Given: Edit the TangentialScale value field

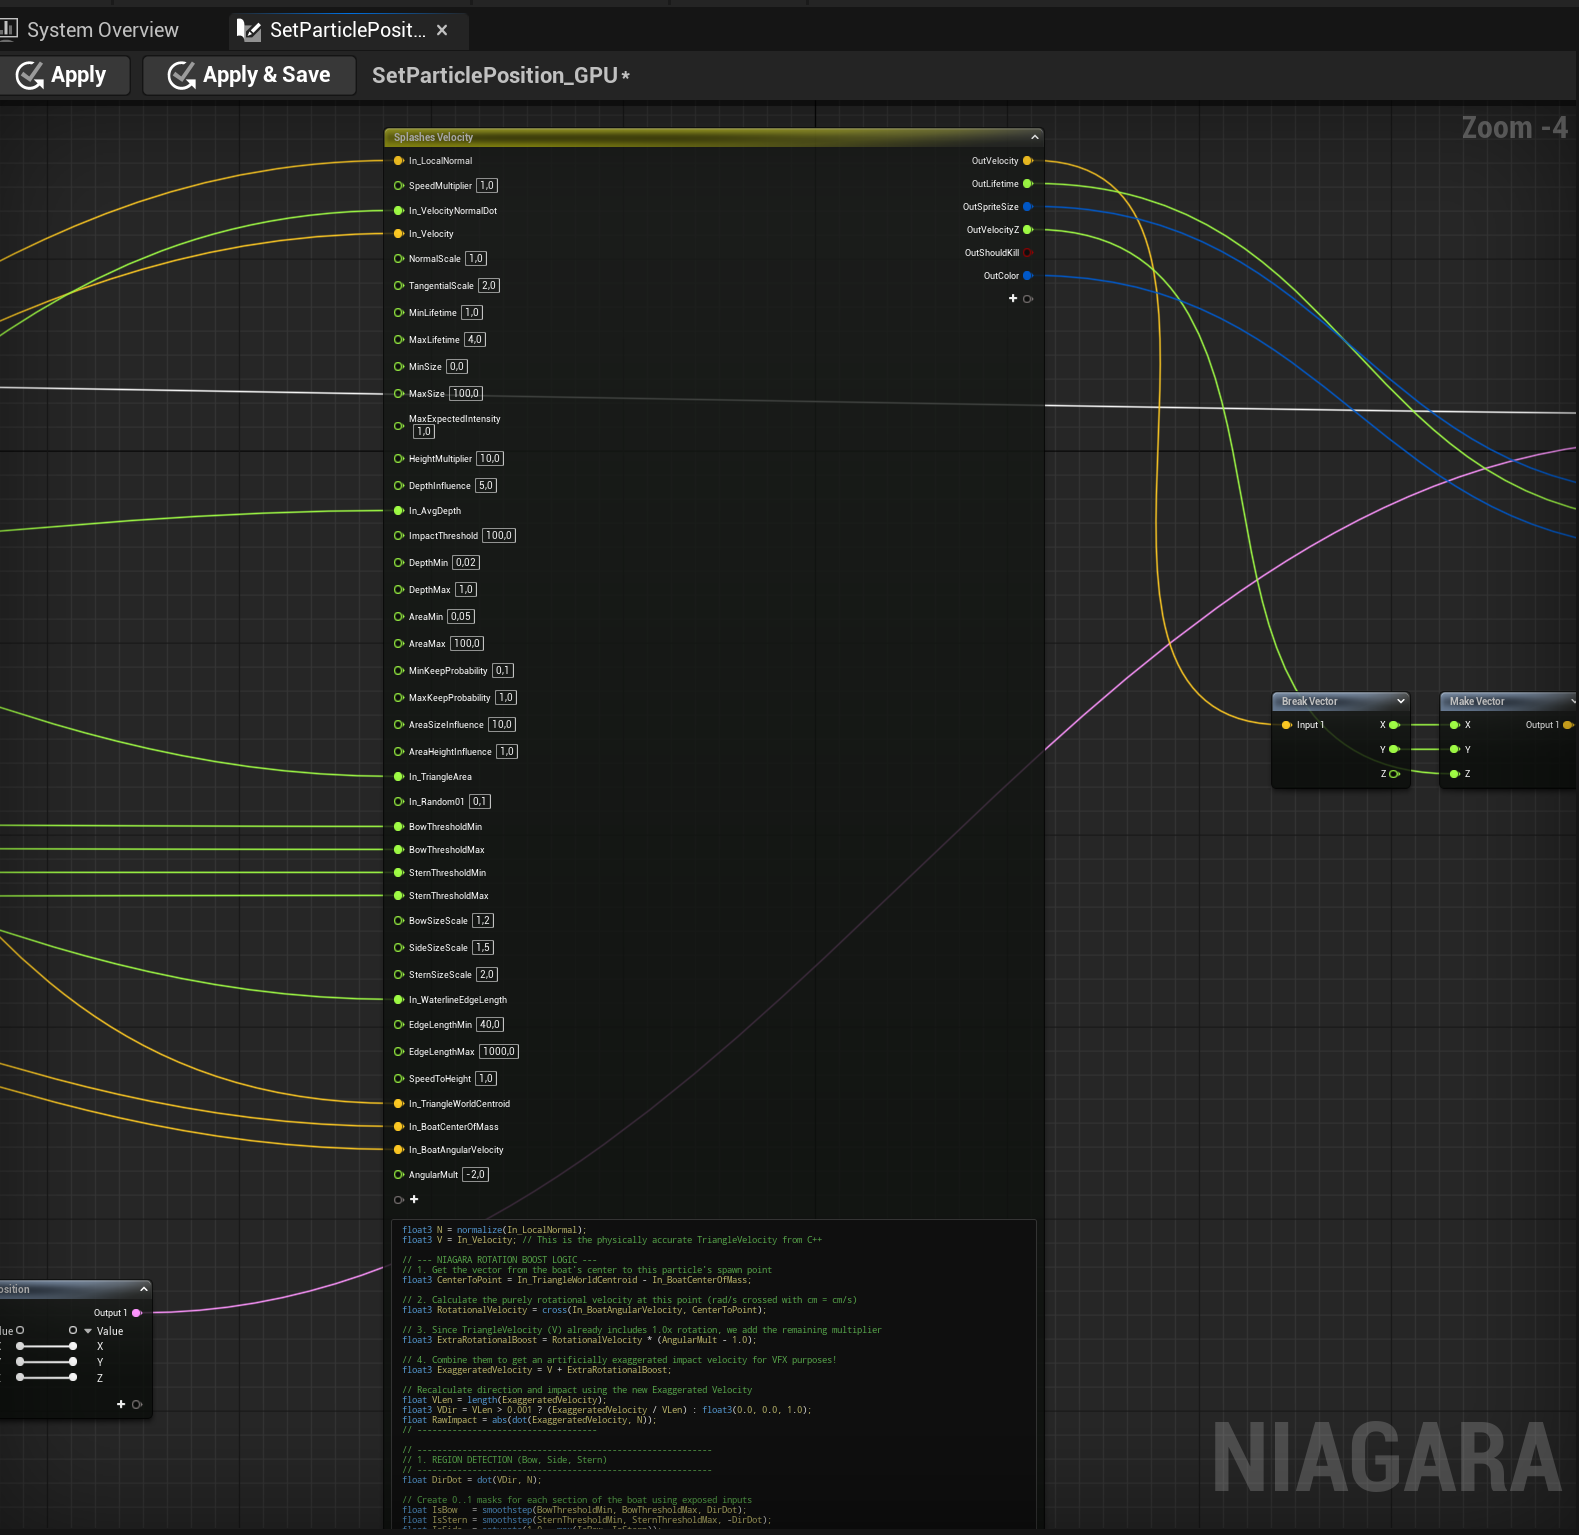Looking at the screenshot, I should [489, 286].
